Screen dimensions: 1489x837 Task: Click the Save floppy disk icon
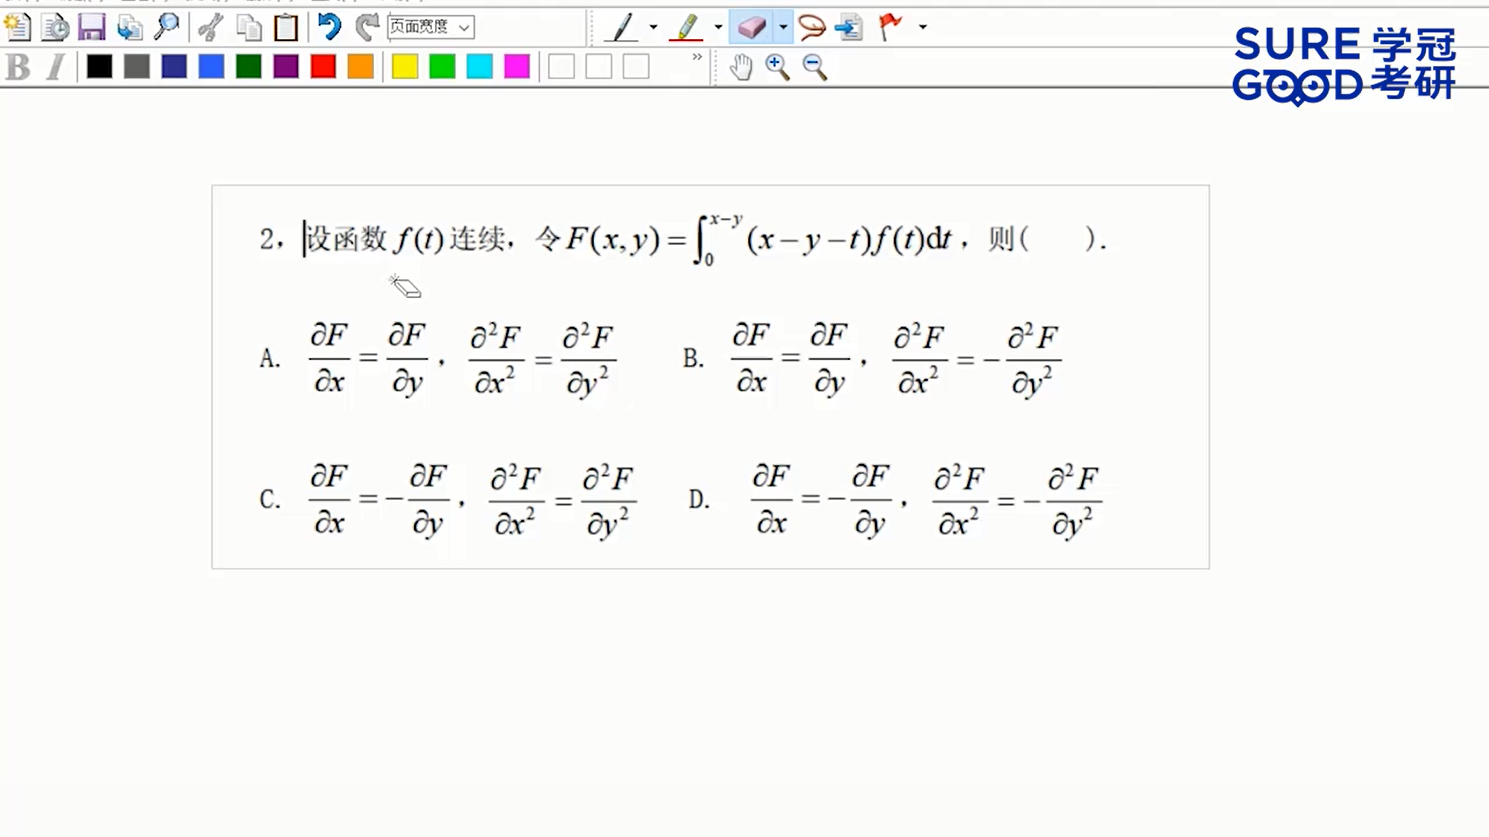click(92, 27)
